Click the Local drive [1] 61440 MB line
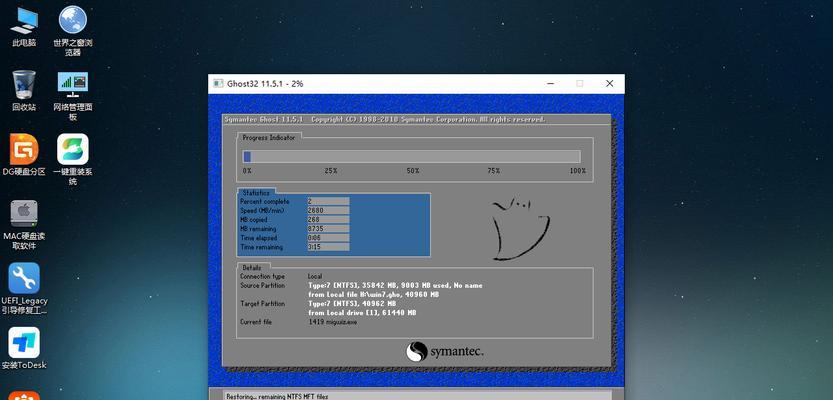The image size is (833, 400). pos(362,313)
